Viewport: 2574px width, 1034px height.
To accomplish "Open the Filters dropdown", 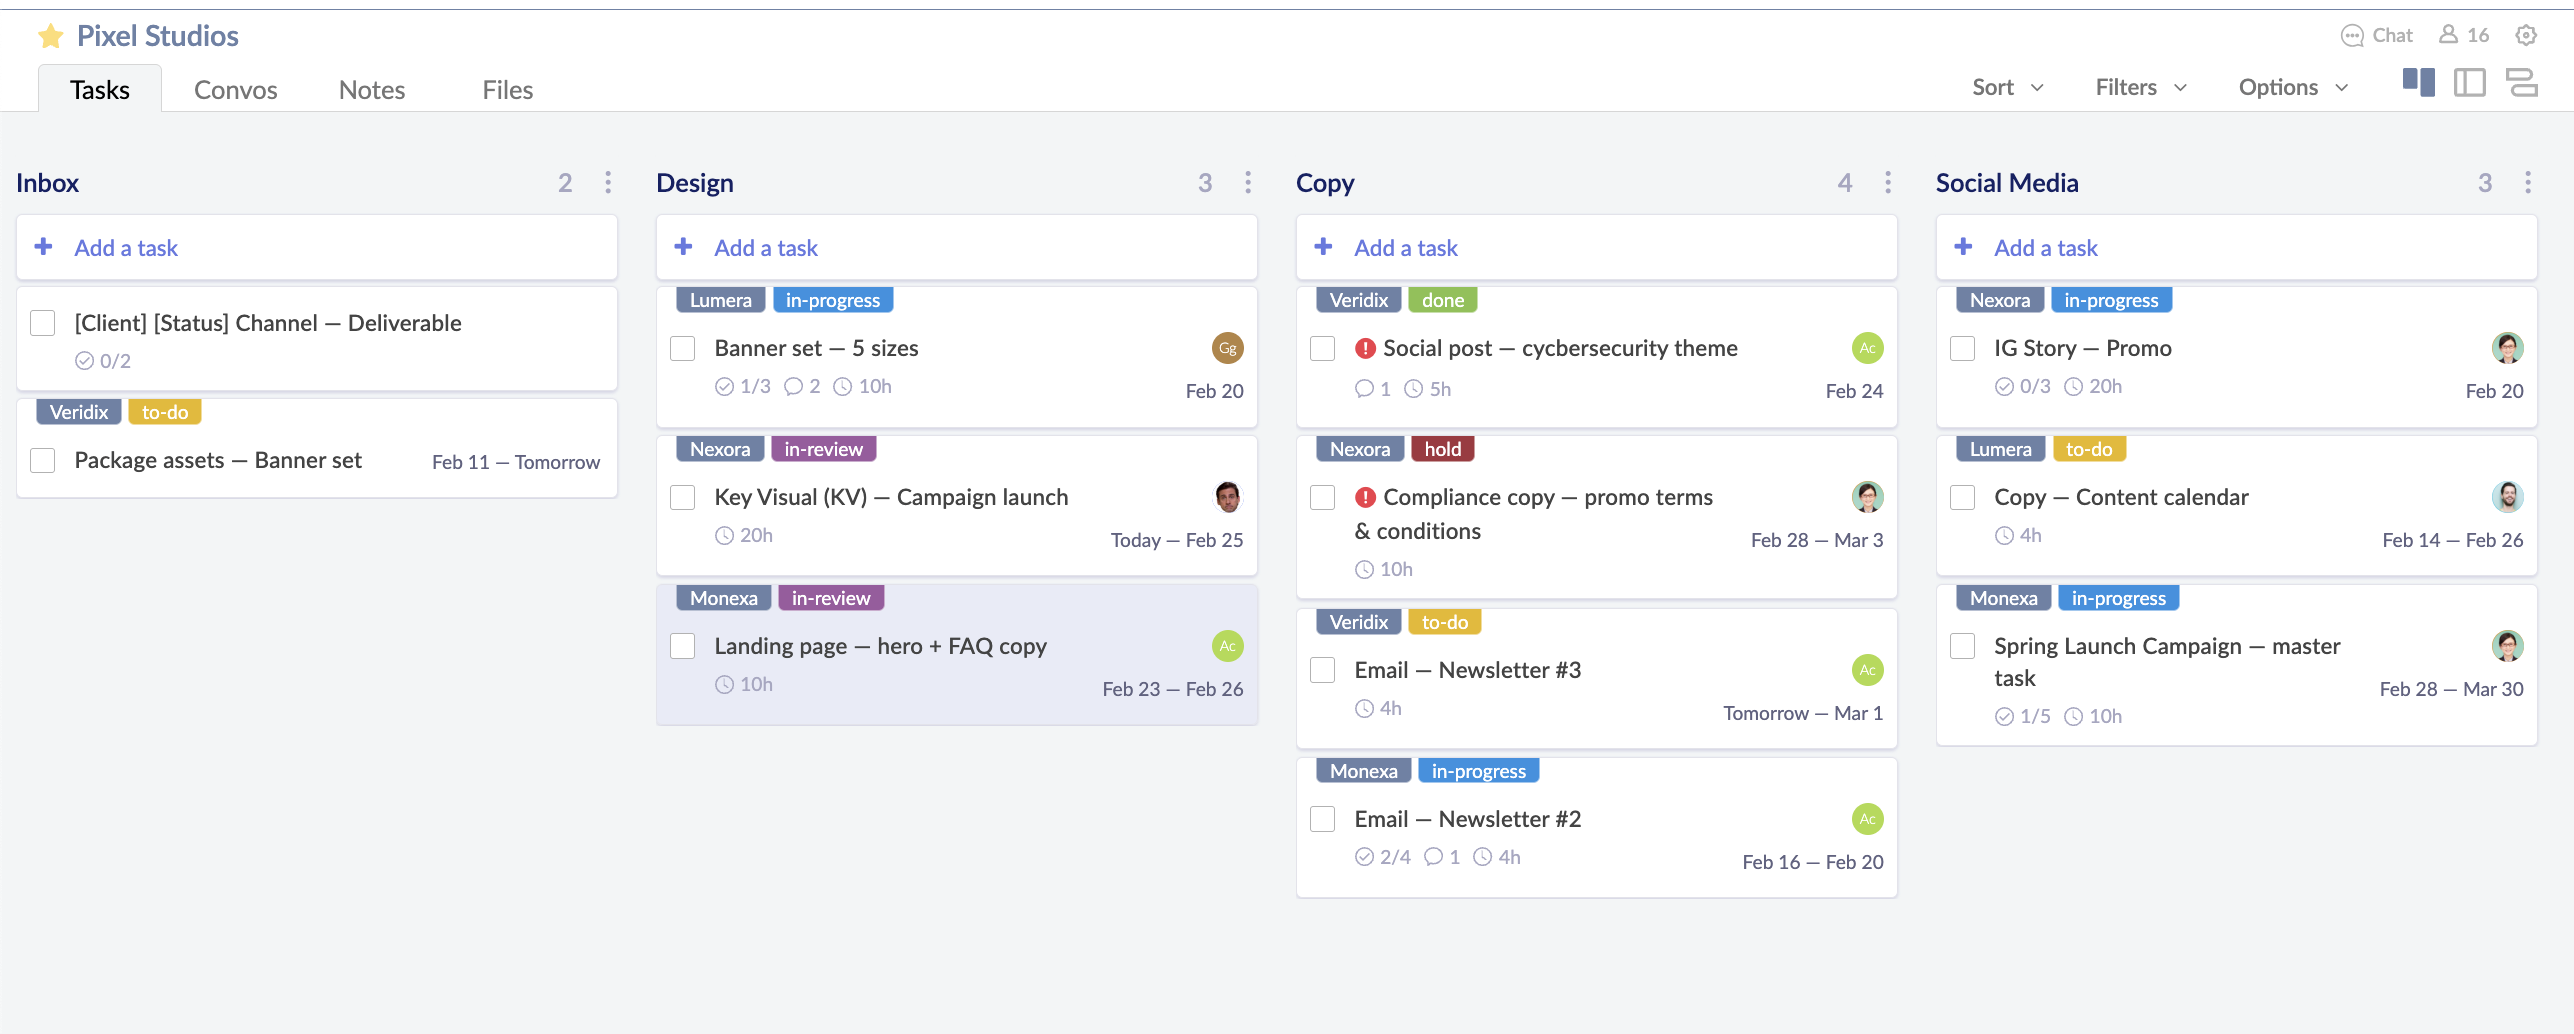I will click(x=2140, y=88).
